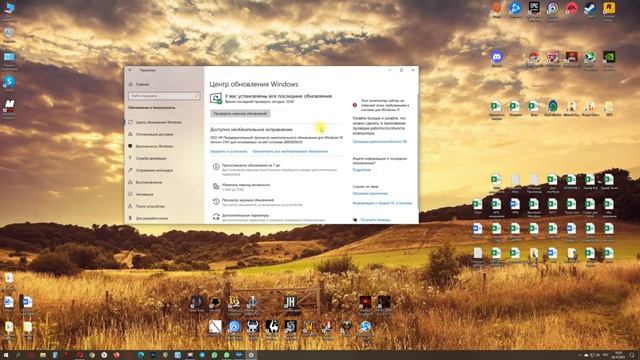640x360 pixels.
Task: Open File Explorer from taskbar
Action: (43, 355)
